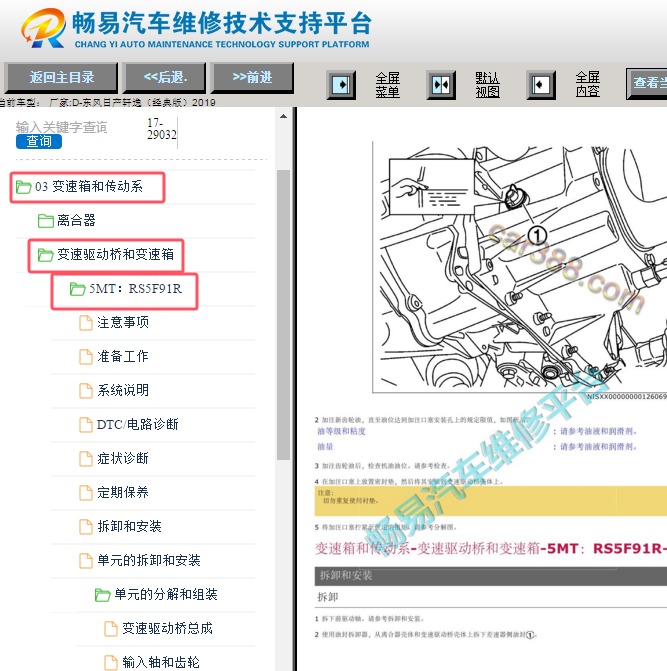
Task: Open the 系统说明 document
Action: click(122, 390)
